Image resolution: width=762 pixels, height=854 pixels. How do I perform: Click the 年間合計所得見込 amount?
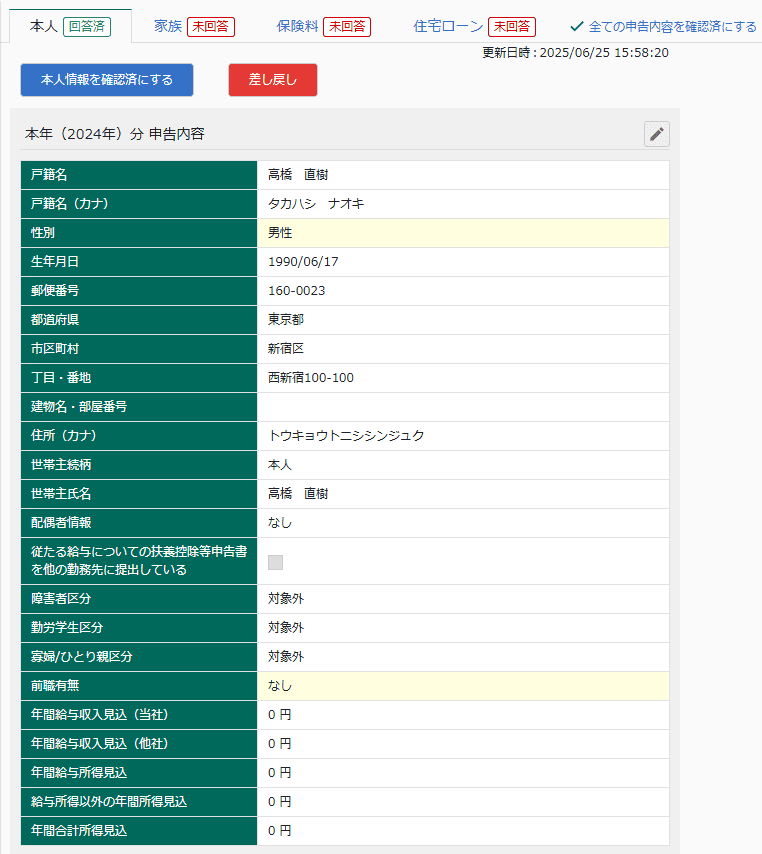[279, 831]
